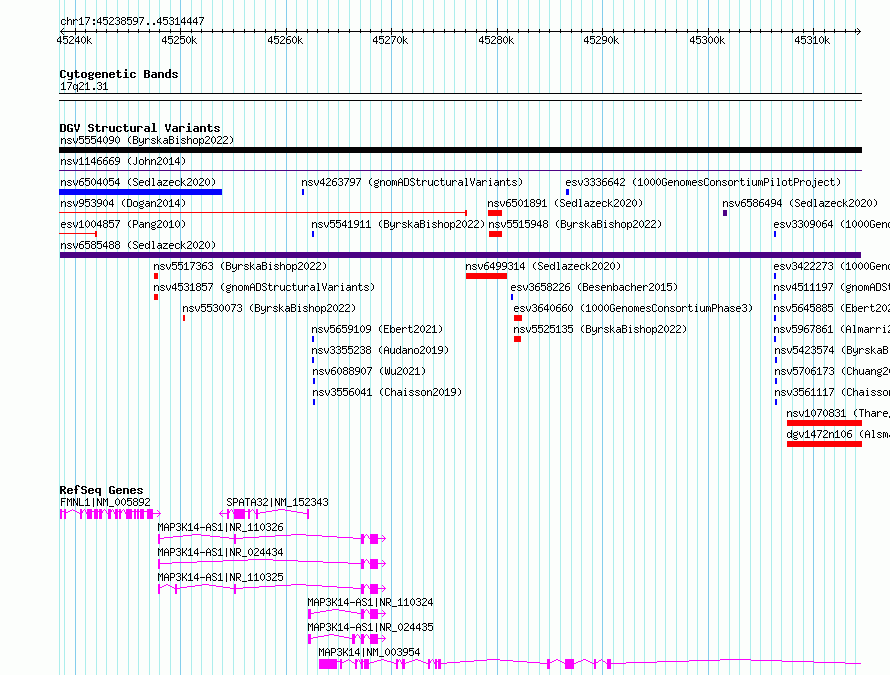Viewport: 890px width, 675px height.
Task: Click the nsv5554090 (ByrskaBishop2022) variant label
Action: pyautogui.click(x=147, y=140)
